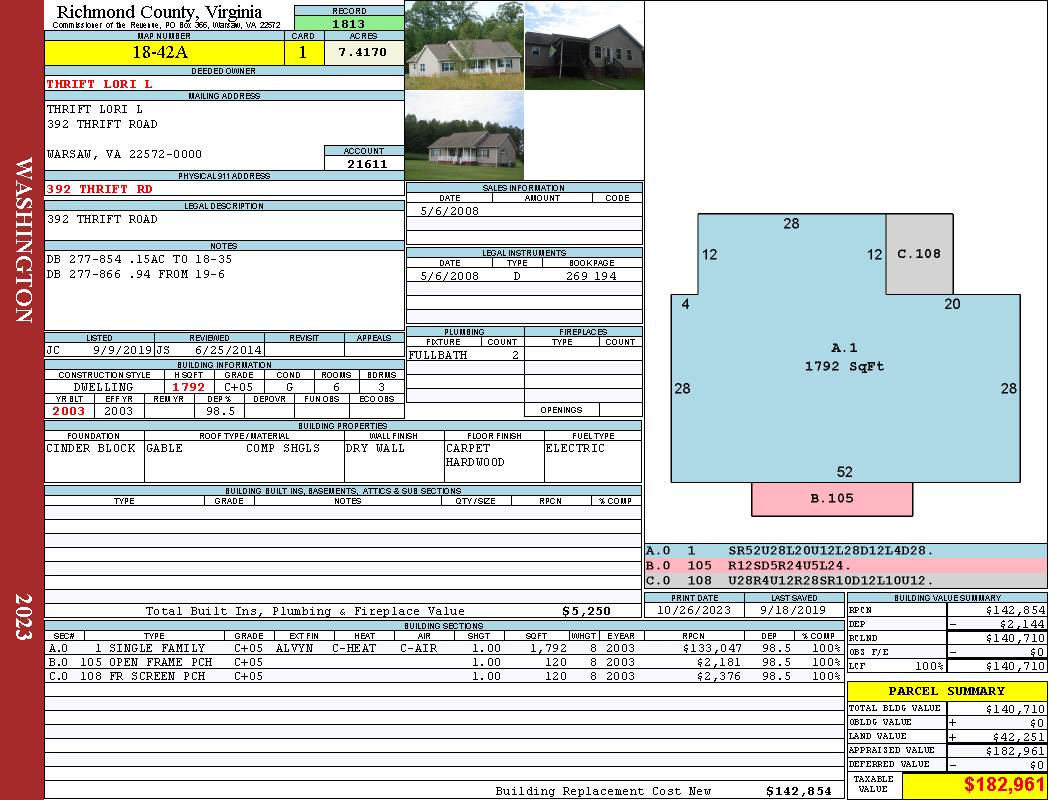Select sketch area A.1 1792 SqFt
Image resolution: width=1050 pixels, height=800 pixels.
[844, 357]
